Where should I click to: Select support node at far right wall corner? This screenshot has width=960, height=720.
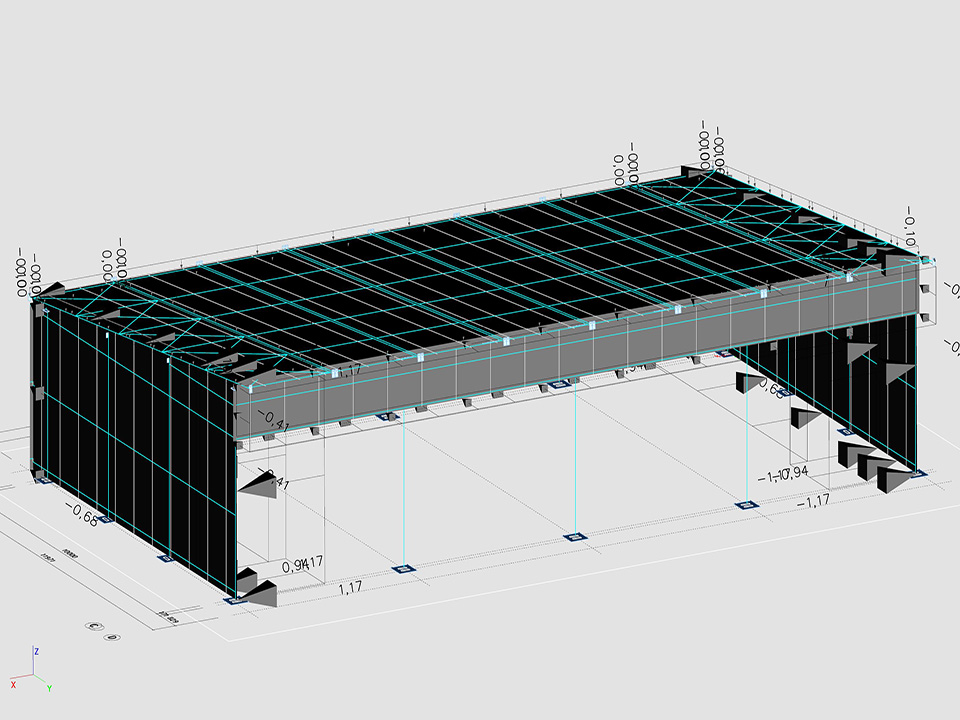click(918, 473)
